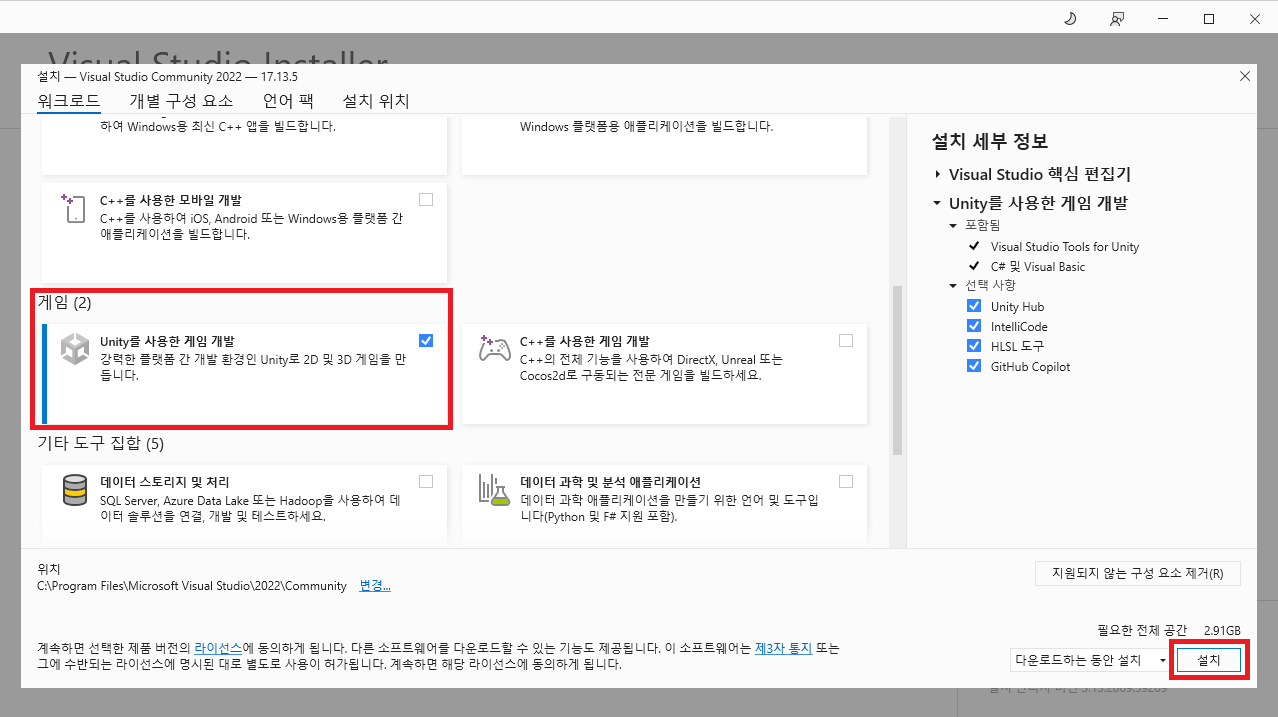Collapse Unity를 사용한 게임 개발 details section
Screen dimensions: 1278x717
pyautogui.click(x=938, y=203)
